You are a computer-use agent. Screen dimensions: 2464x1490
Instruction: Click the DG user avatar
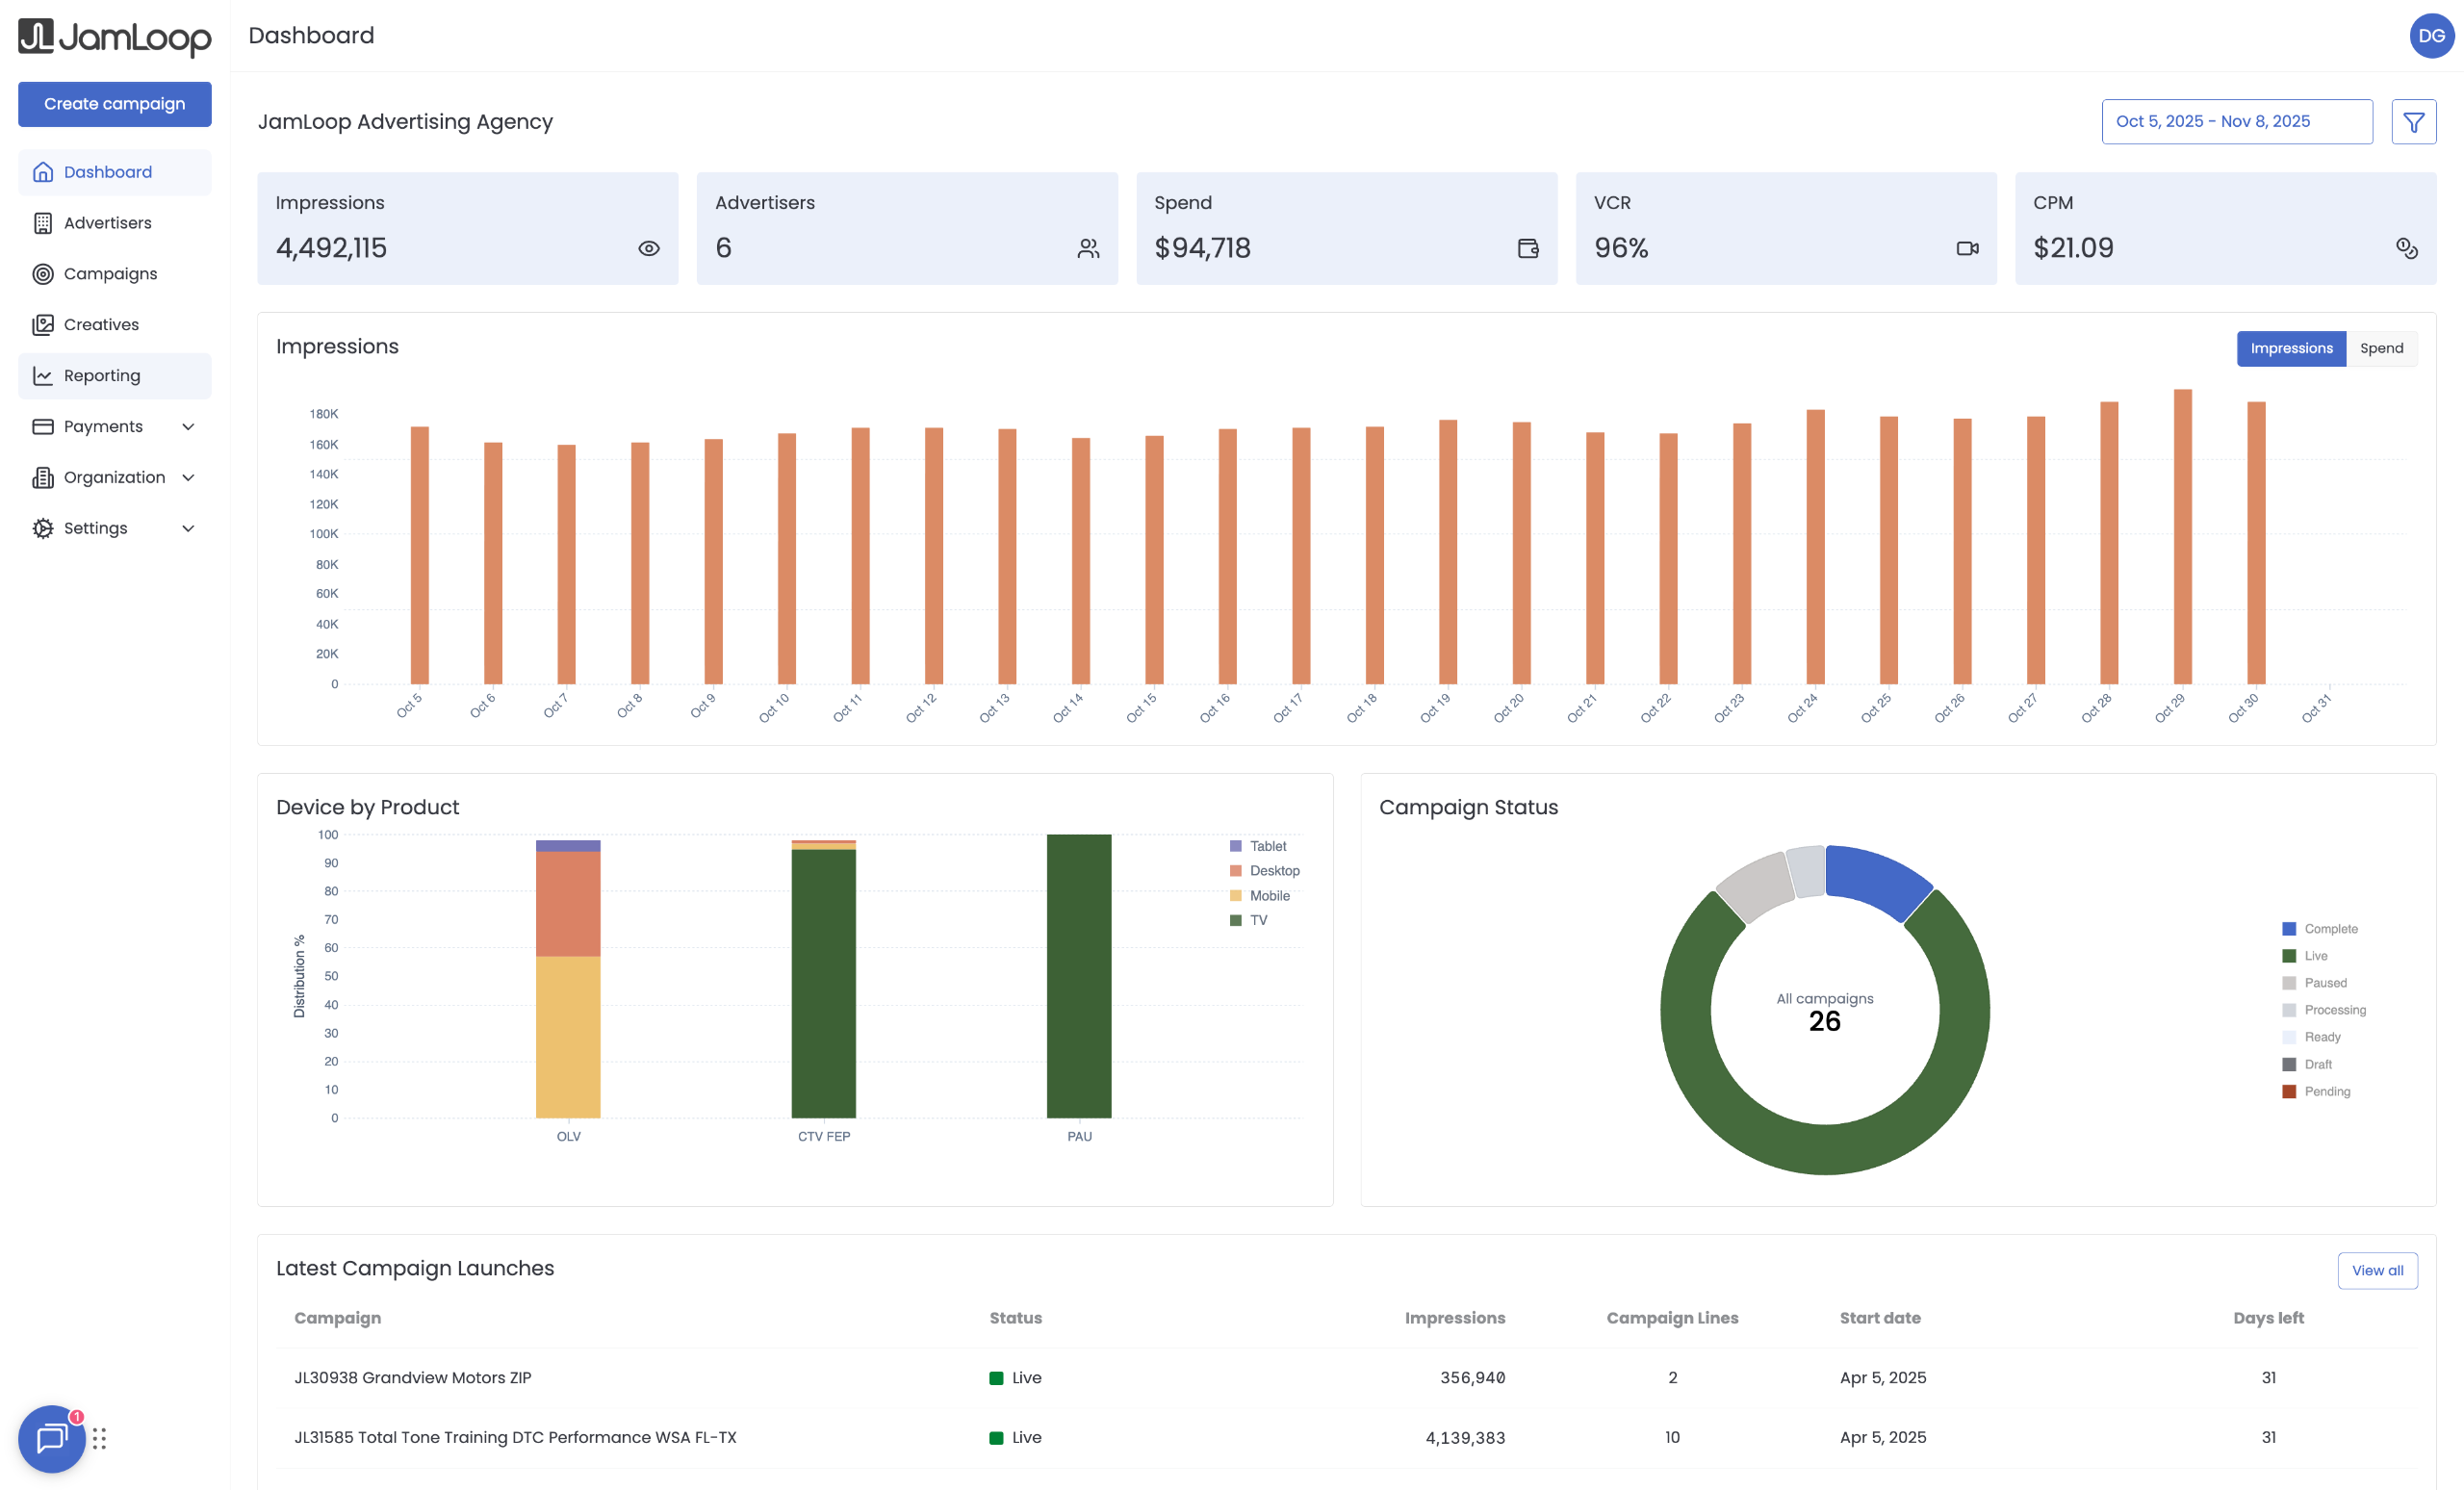tap(2431, 36)
